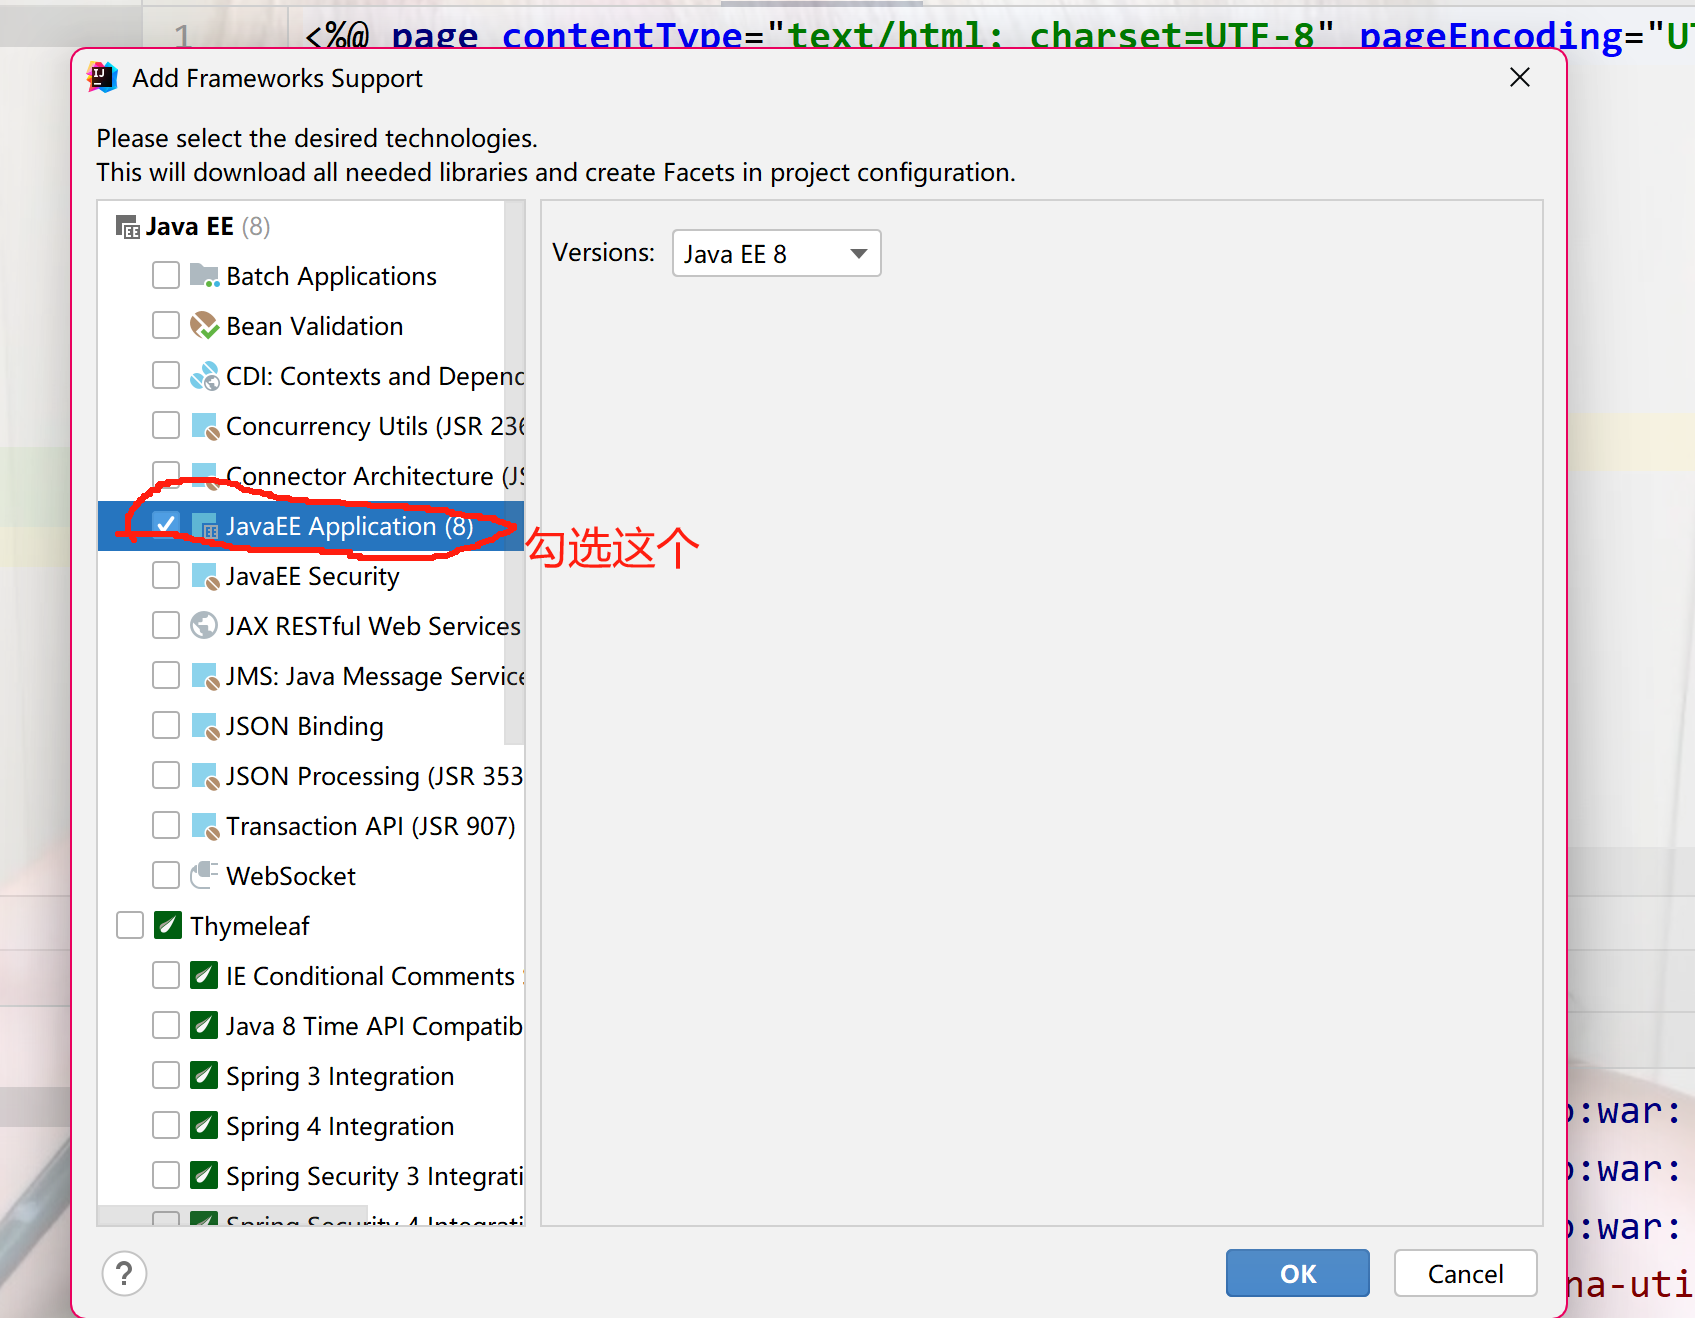Open the help question mark icon
This screenshot has height=1318, width=1695.
tap(124, 1273)
